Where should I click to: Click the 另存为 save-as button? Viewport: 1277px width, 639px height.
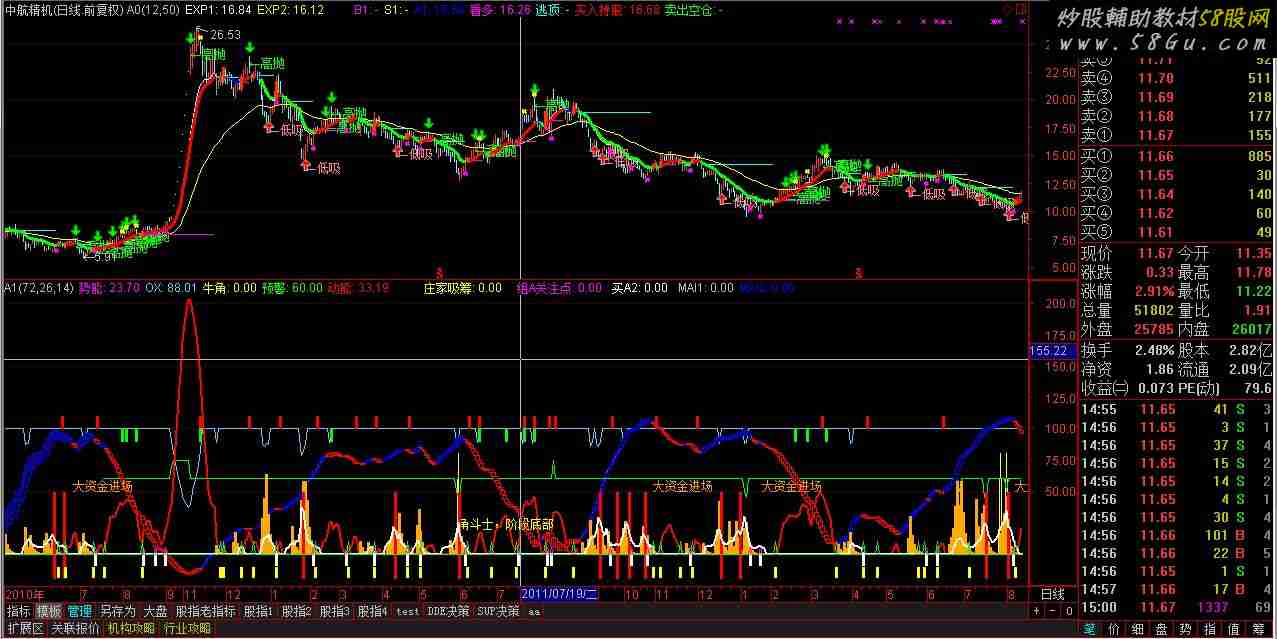pos(117,611)
